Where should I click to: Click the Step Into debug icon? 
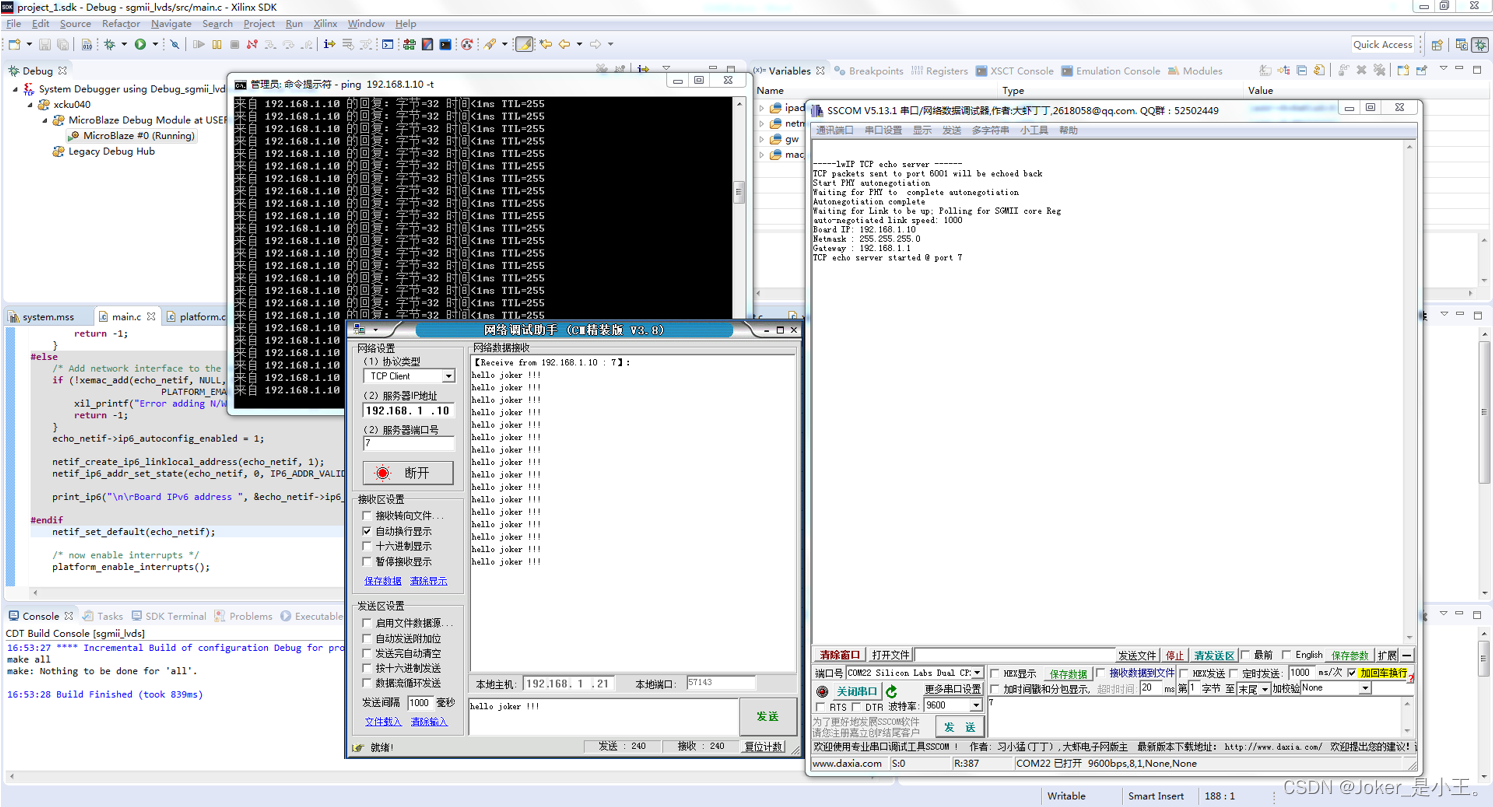tap(268, 44)
